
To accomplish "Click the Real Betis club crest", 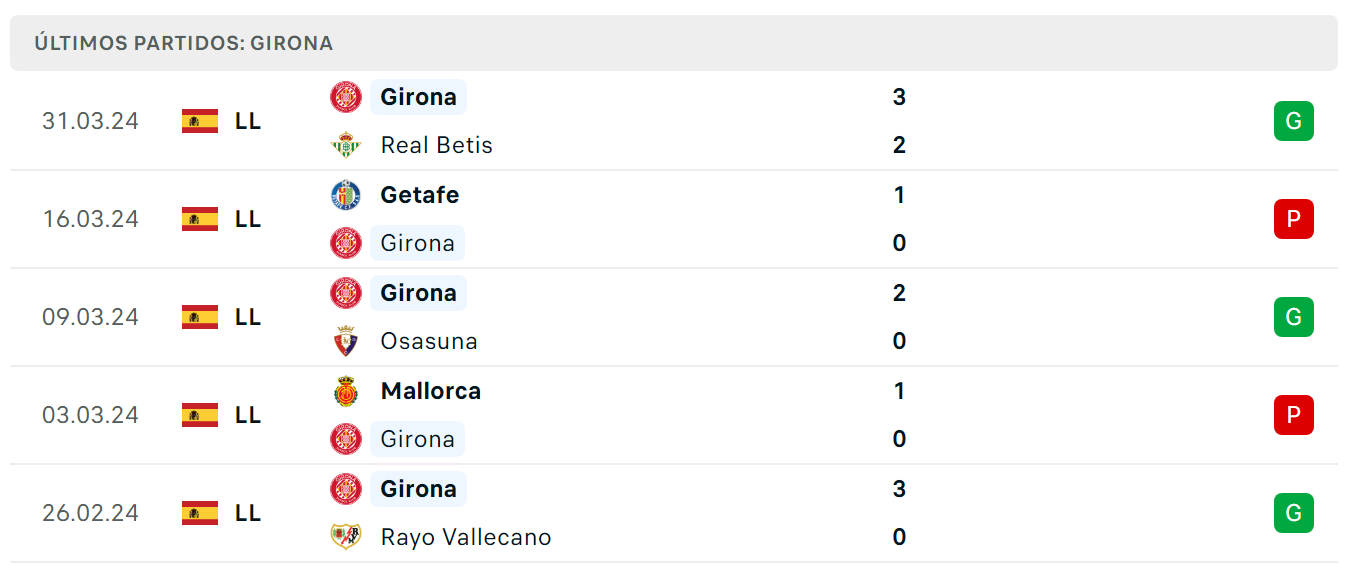I will (x=346, y=145).
